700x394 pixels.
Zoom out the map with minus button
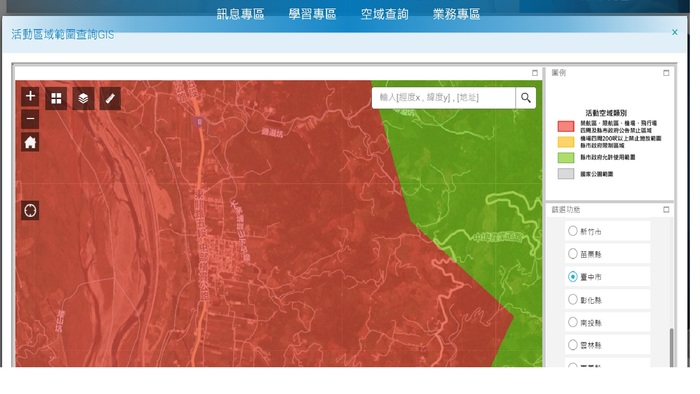[x=30, y=119]
